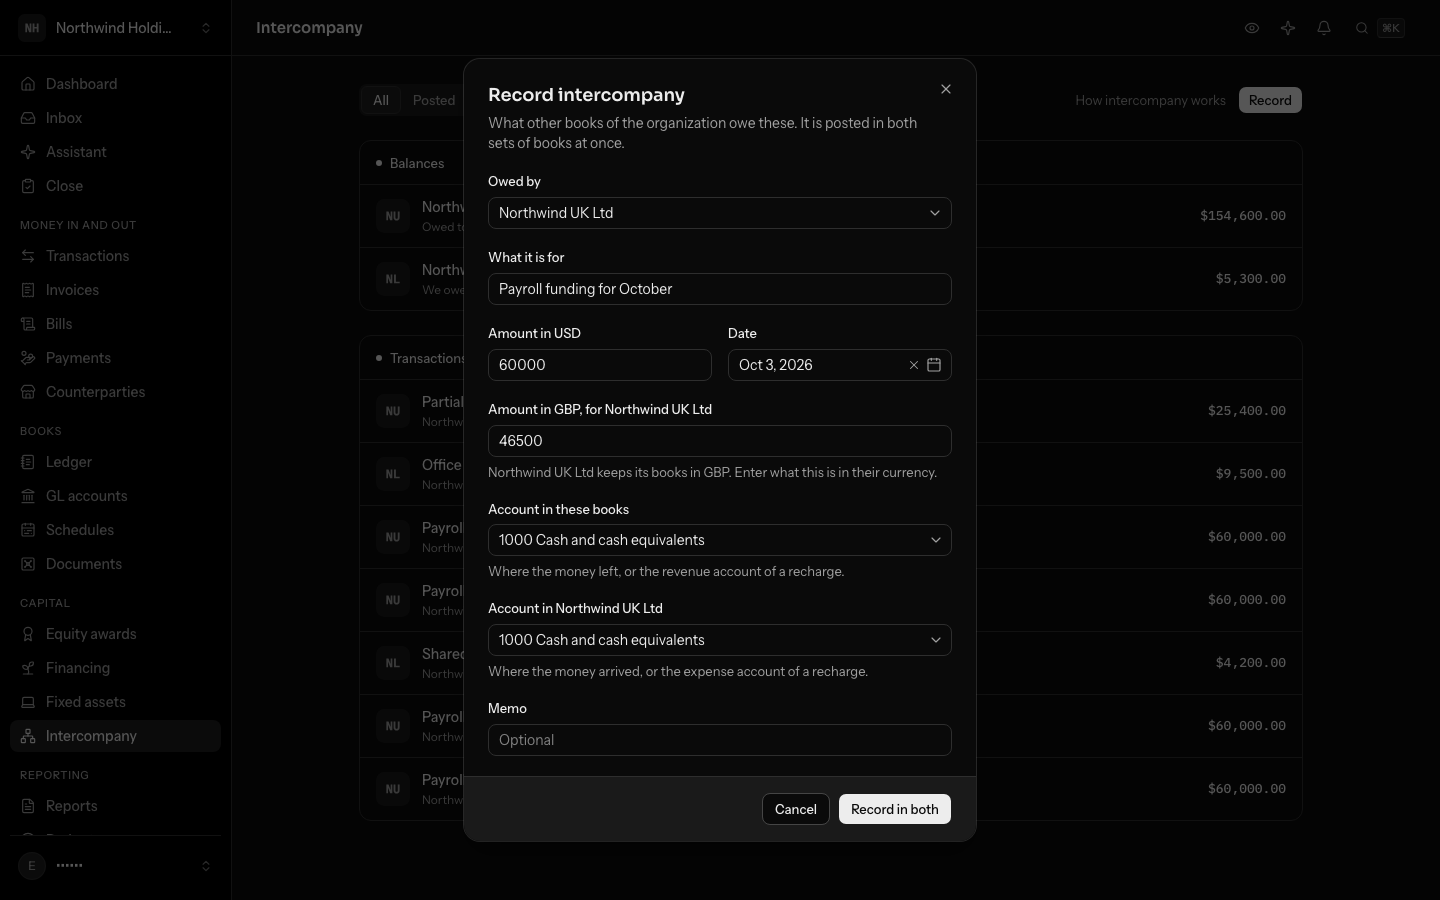Viewport: 1440px width, 900px height.
Task: Open Payments in the sidebar
Action: tap(115, 358)
